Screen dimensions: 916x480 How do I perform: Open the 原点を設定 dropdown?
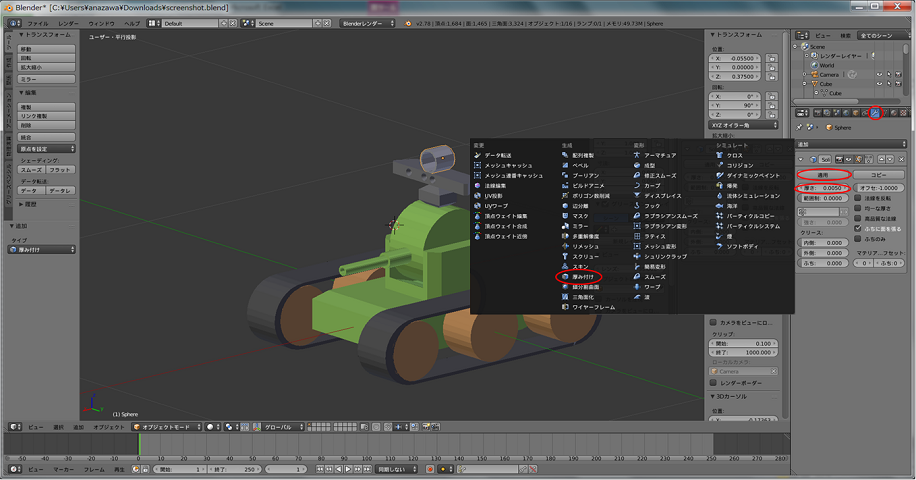point(47,148)
